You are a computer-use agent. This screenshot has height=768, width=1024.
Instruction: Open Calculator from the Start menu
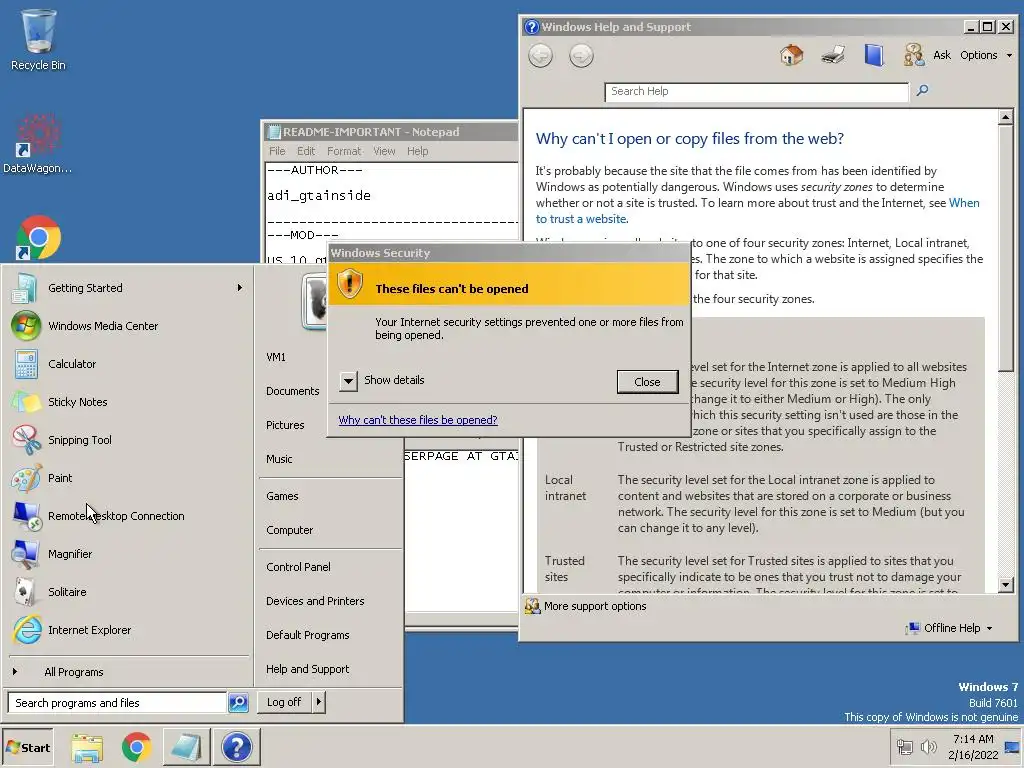tap(128, 364)
